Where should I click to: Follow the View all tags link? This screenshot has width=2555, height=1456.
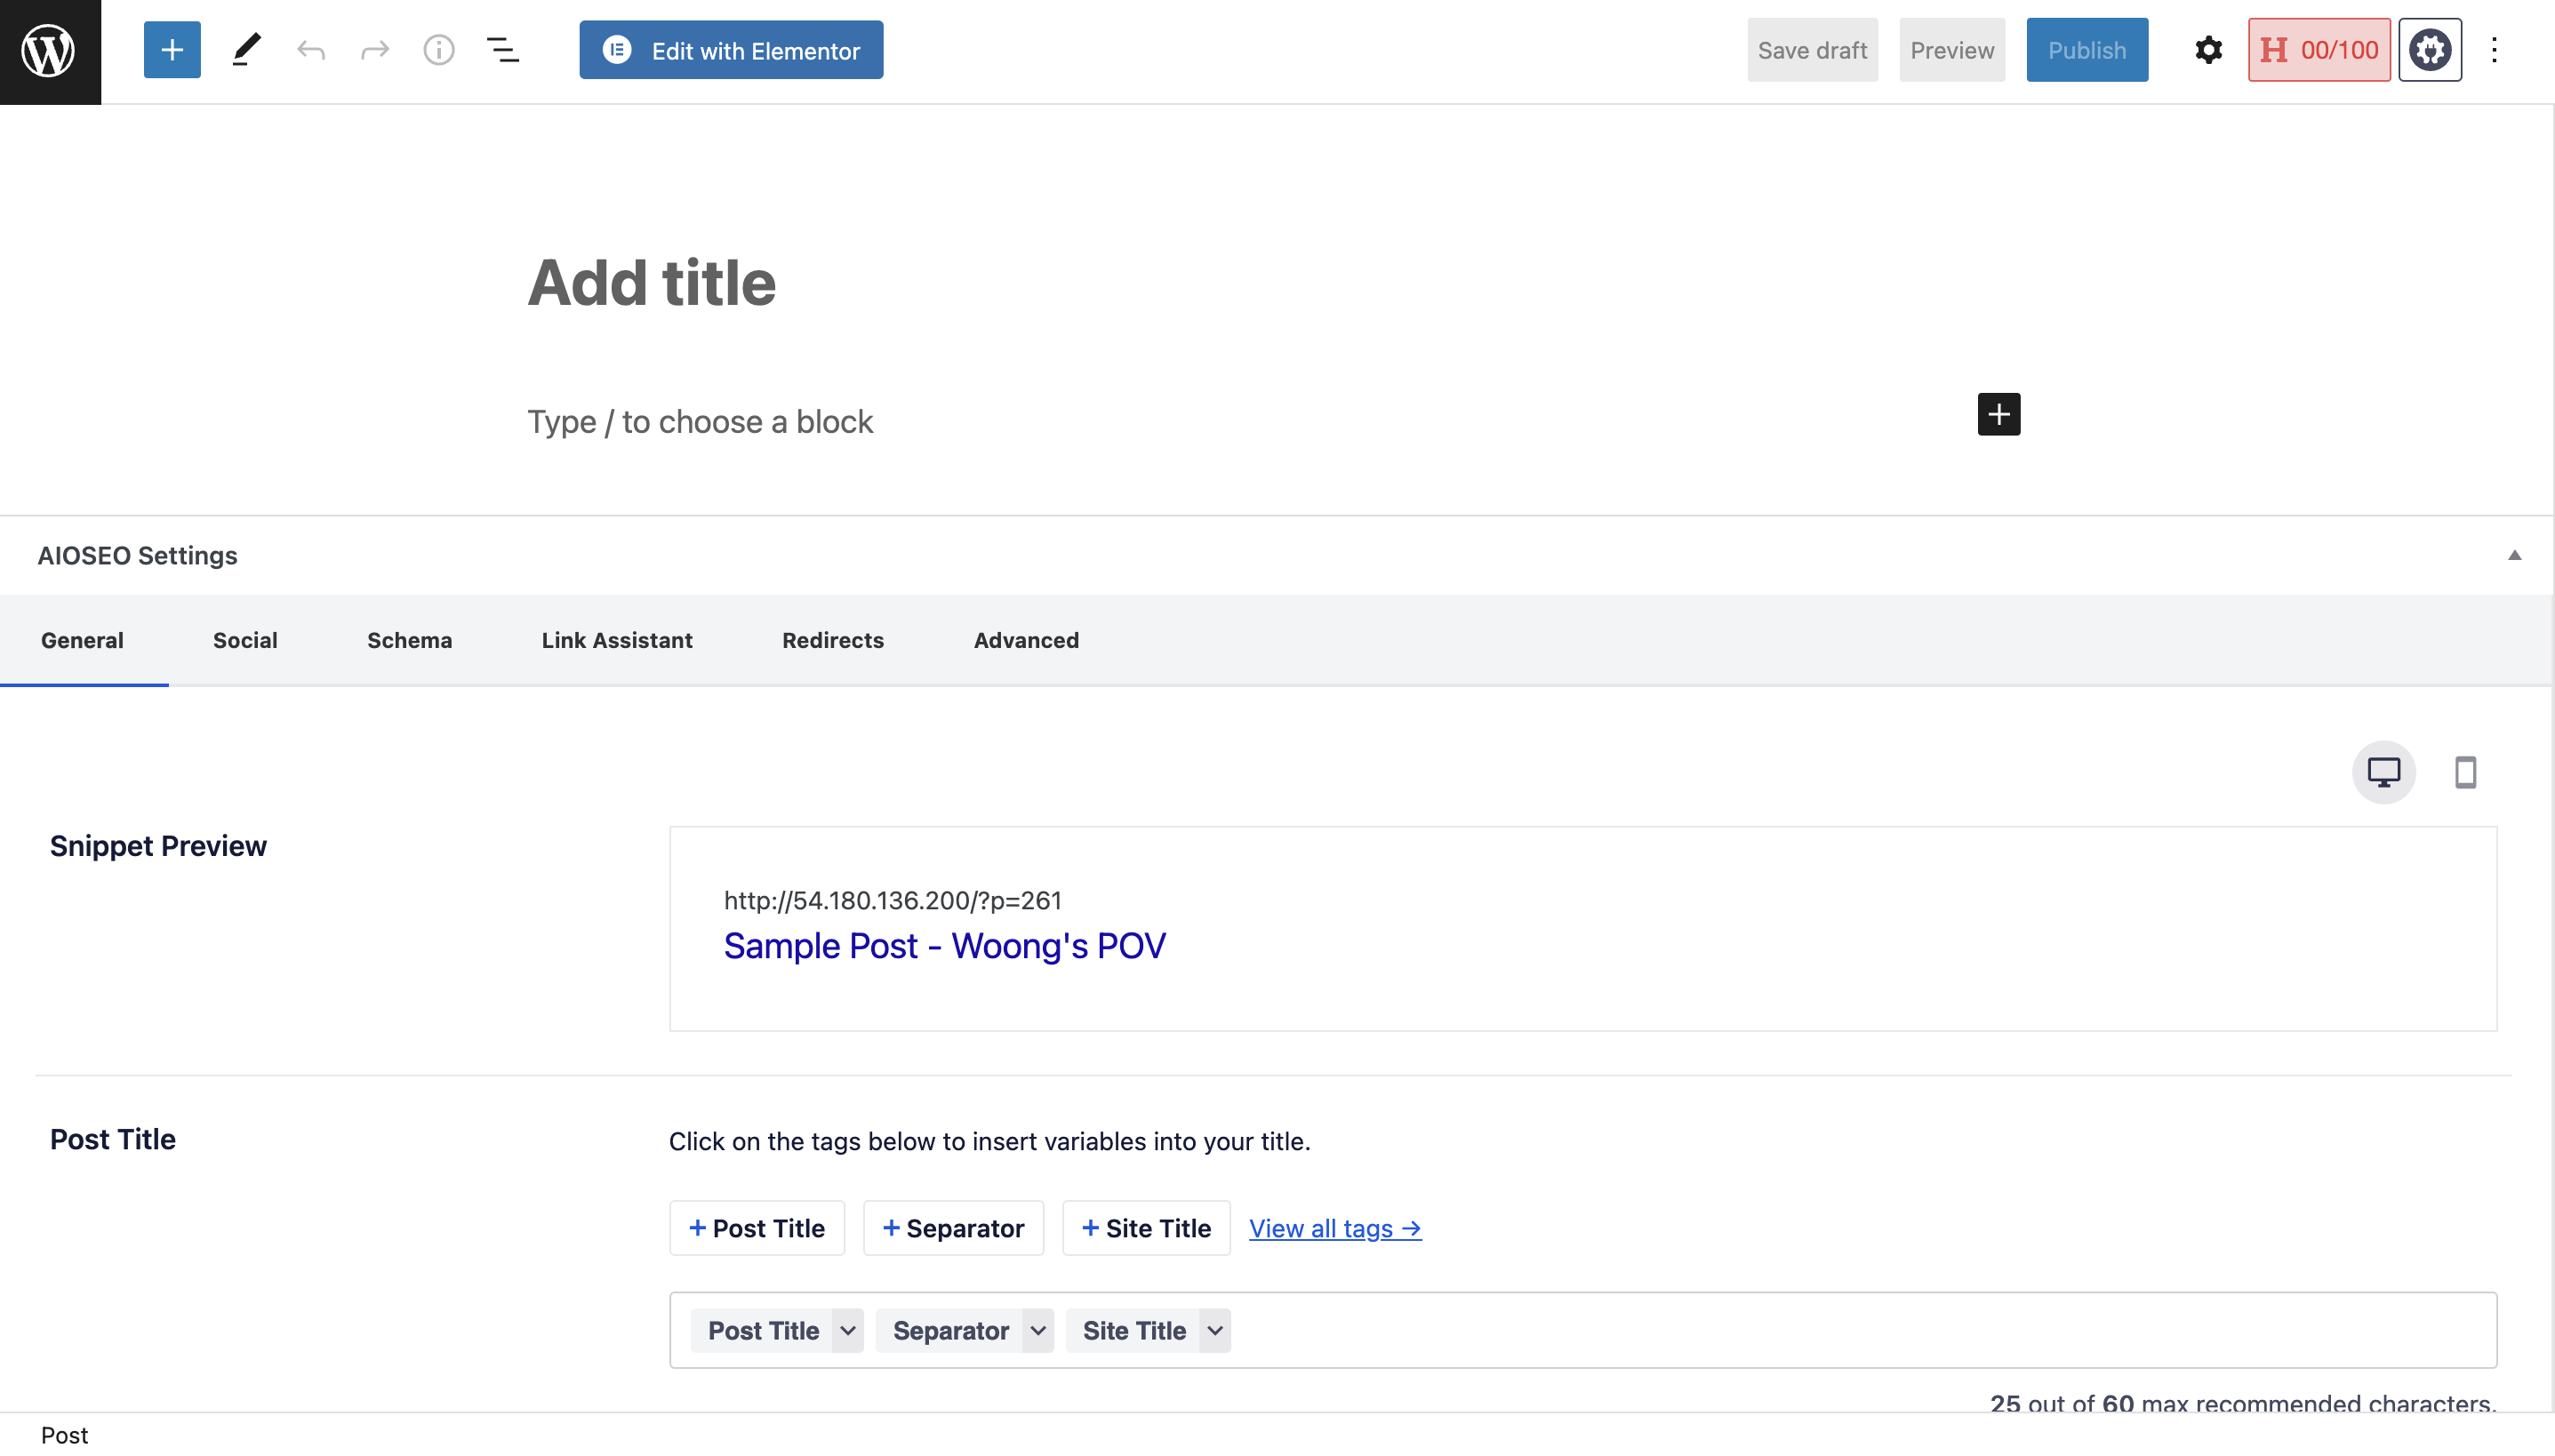(1335, 1228)
